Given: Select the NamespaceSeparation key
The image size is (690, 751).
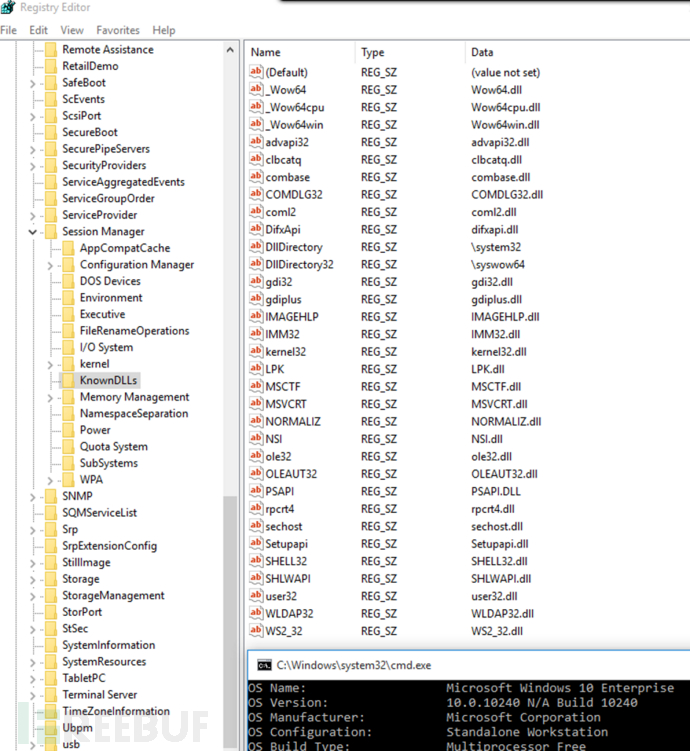Looking at the screenshot, I should point(134,413).
